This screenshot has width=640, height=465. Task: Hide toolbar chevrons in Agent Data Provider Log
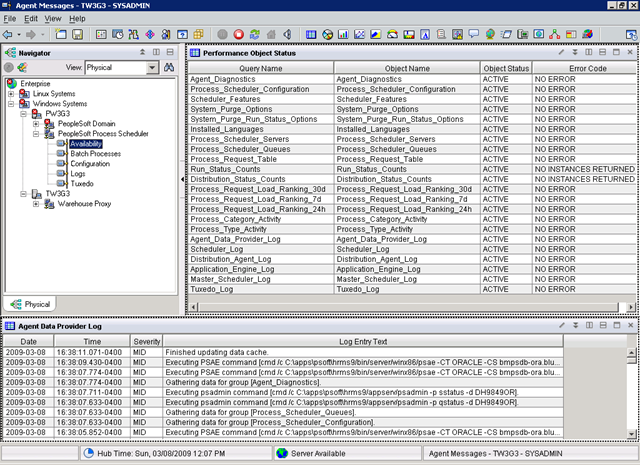[x=576, y=325]
